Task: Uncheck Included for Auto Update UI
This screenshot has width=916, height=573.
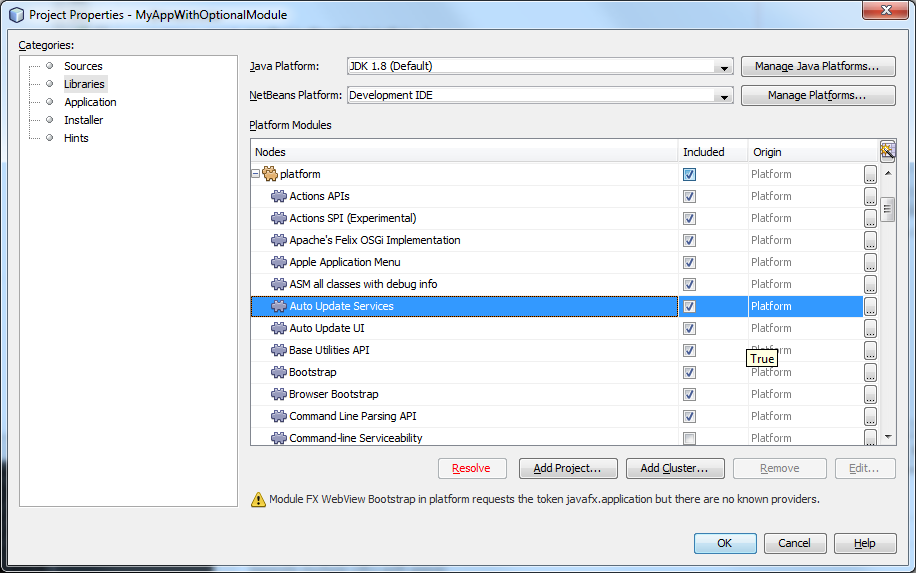Action: [689, 328]
